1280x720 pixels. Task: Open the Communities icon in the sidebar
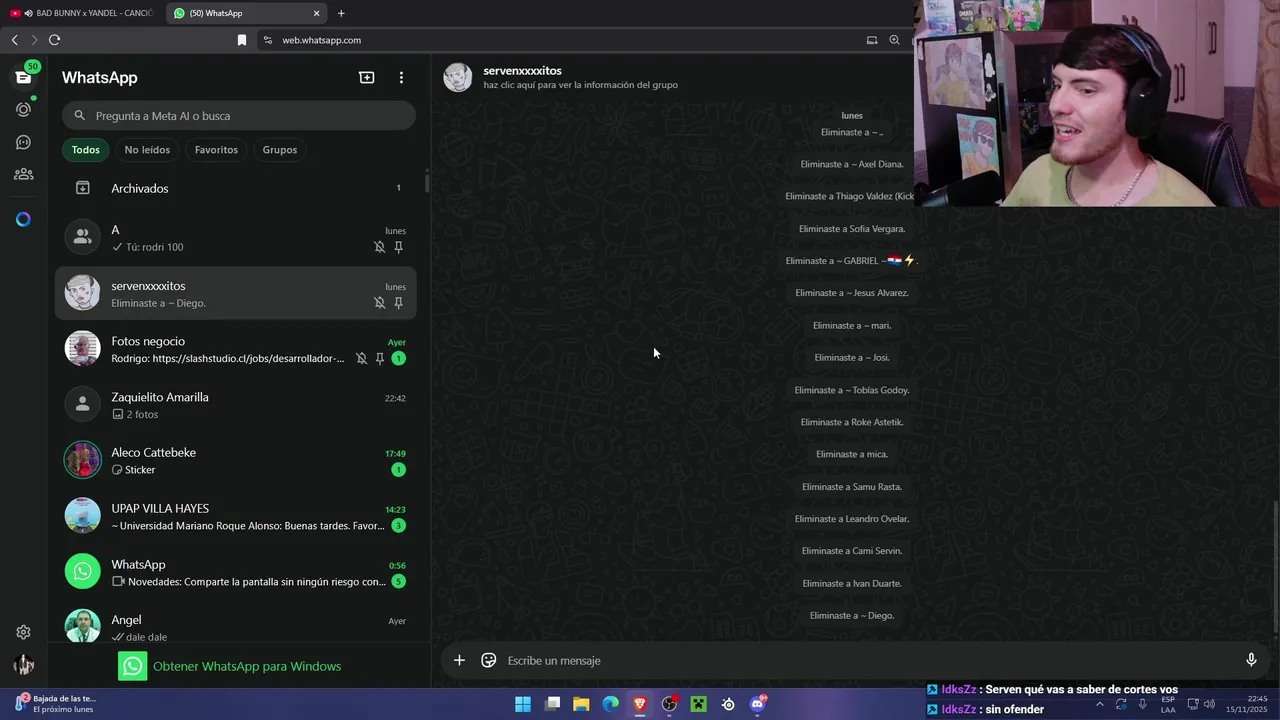click(23, 174)
